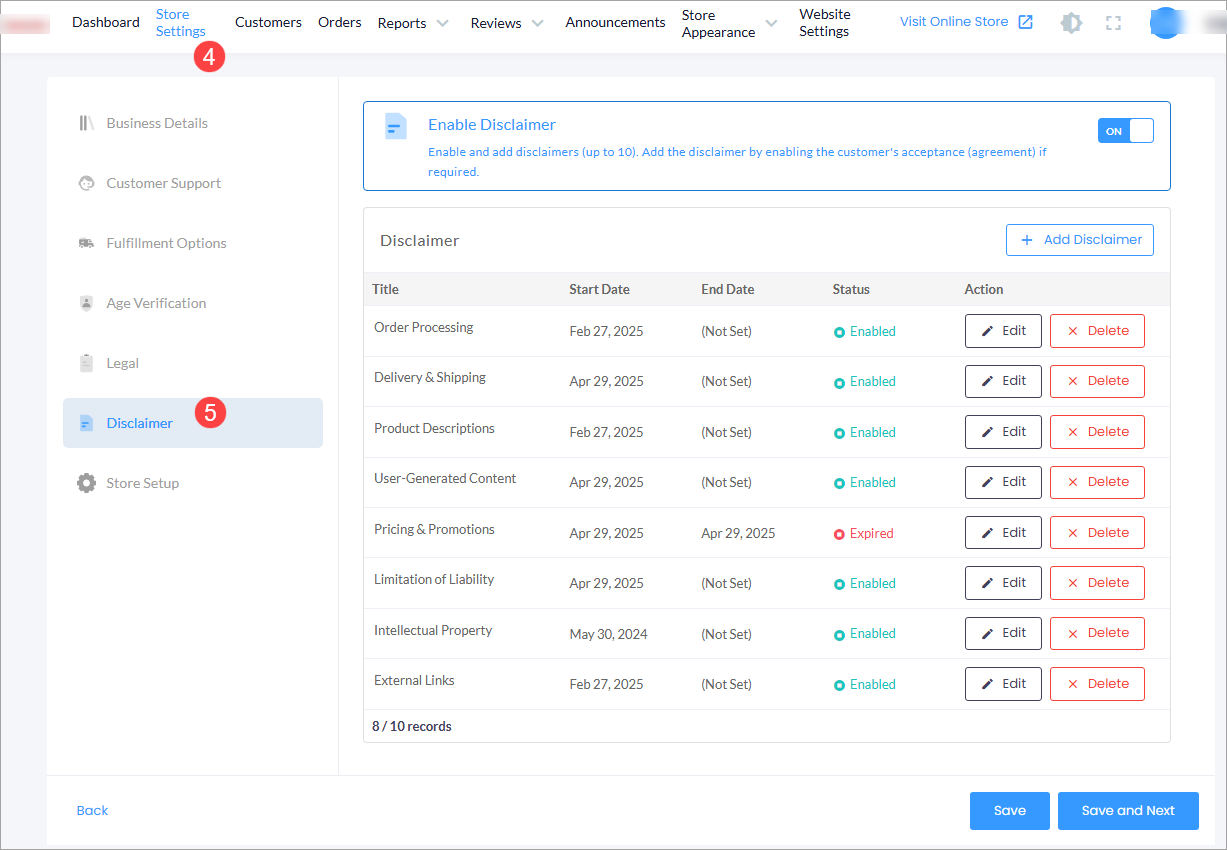Select Customer Support in the sidebar

pos(193,183)
